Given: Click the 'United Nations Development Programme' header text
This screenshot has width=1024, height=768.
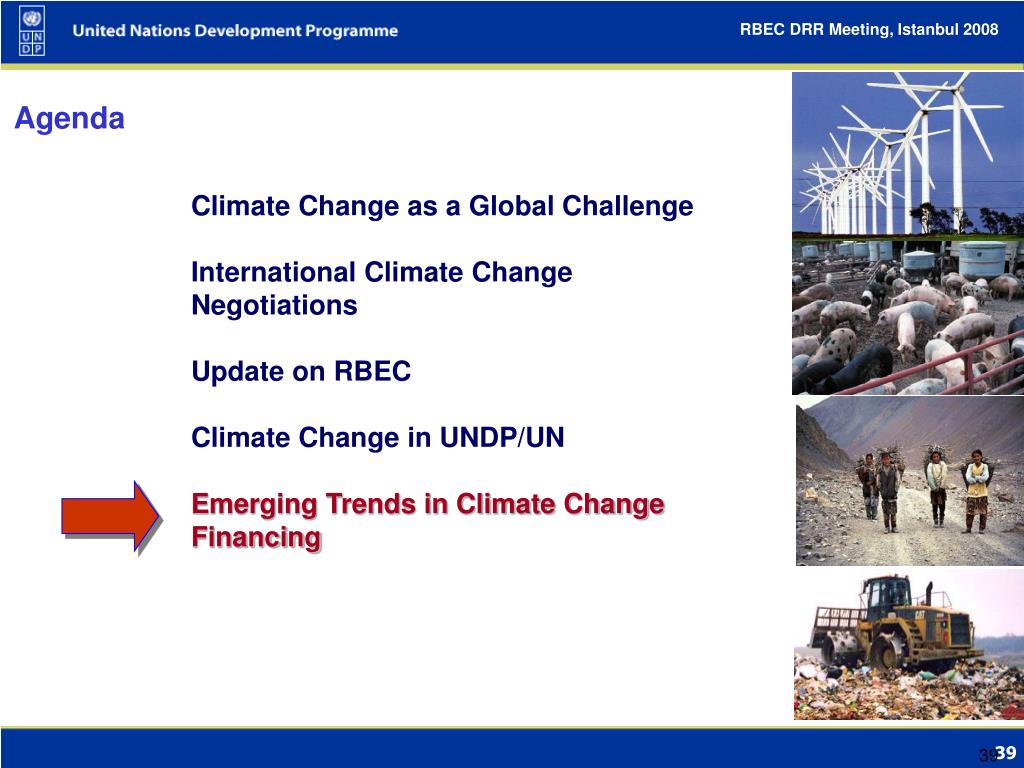Looking at the screenshot, I should [x=235, y=31].
